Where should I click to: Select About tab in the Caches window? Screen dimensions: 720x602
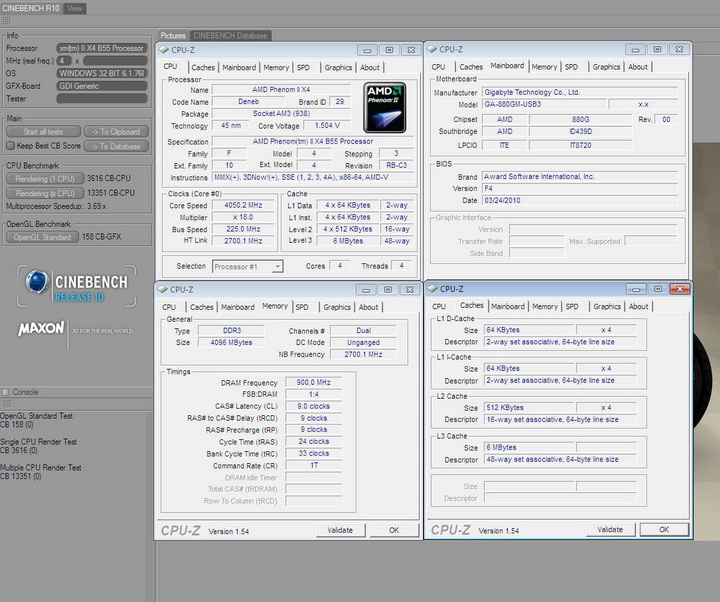639,306
